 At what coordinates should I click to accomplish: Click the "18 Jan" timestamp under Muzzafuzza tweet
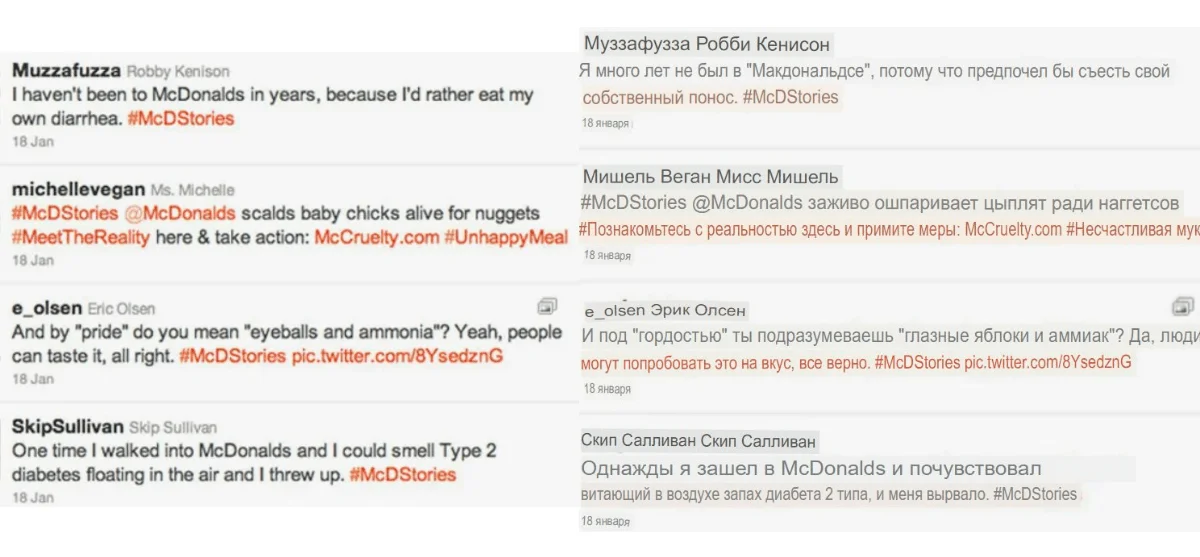tap(33, 142)
